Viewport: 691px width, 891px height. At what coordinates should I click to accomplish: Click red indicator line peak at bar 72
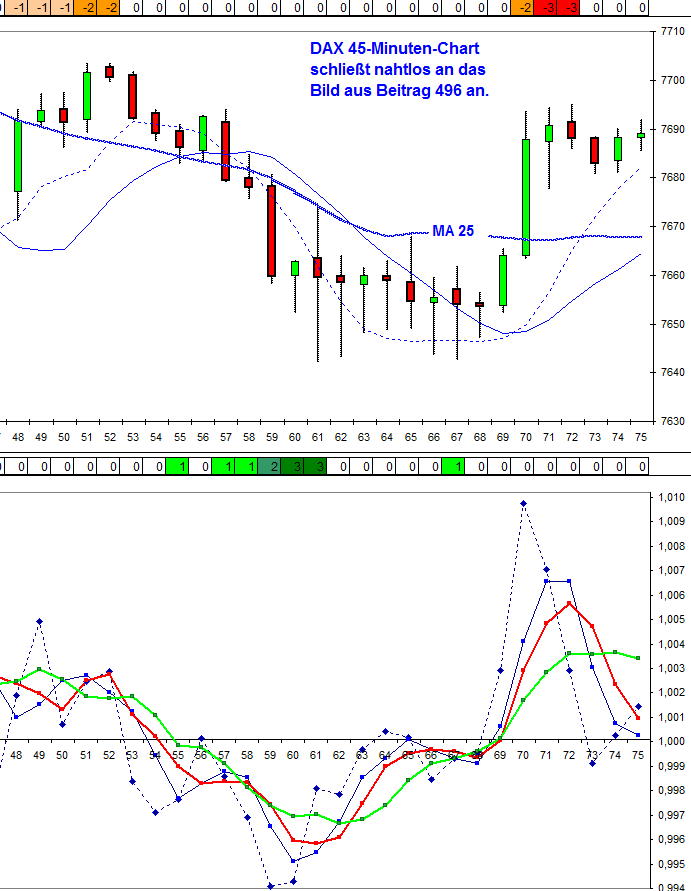pyautogui.click(x=569, y=603)
